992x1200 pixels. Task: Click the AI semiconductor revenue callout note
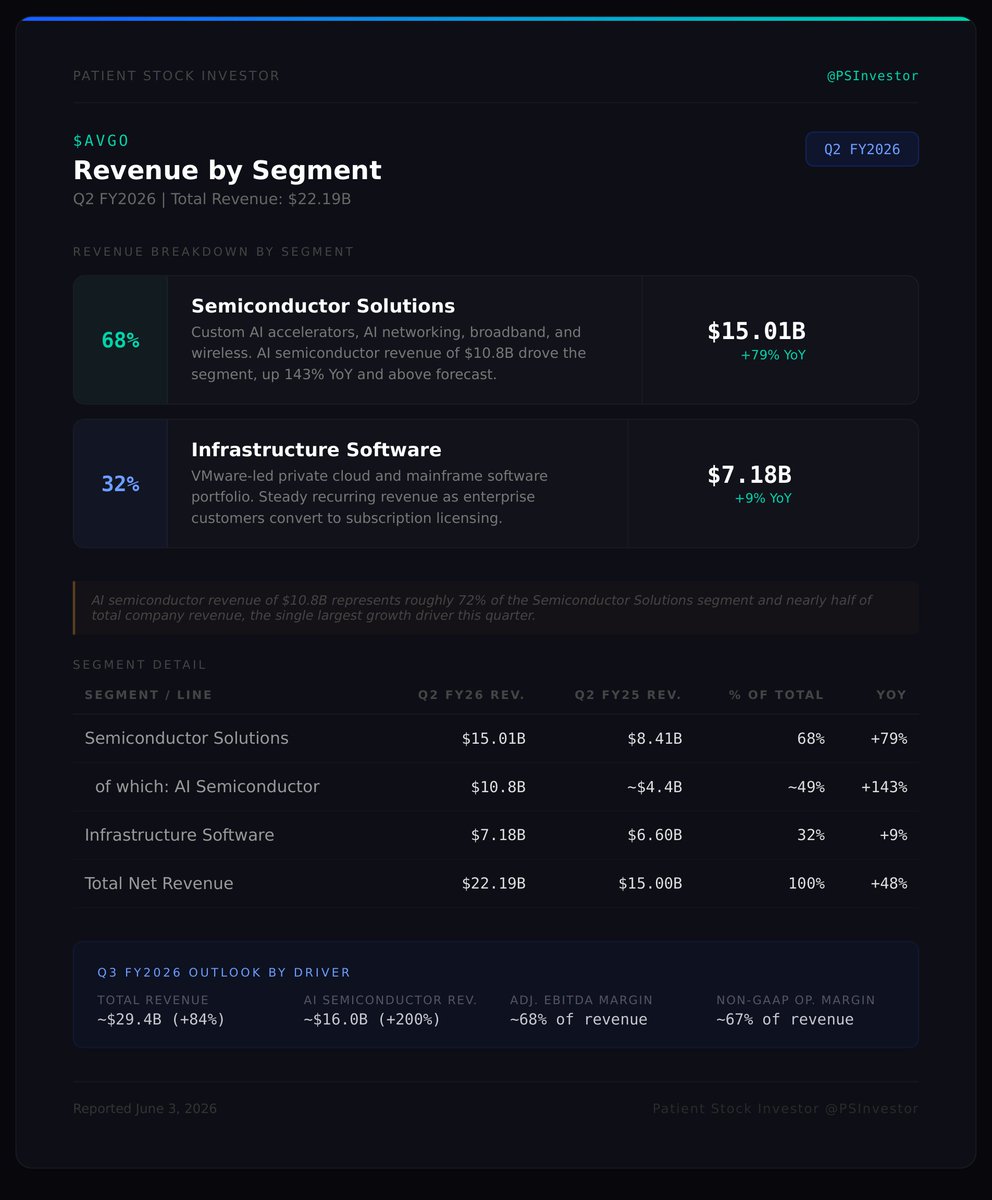coord(496,608)
